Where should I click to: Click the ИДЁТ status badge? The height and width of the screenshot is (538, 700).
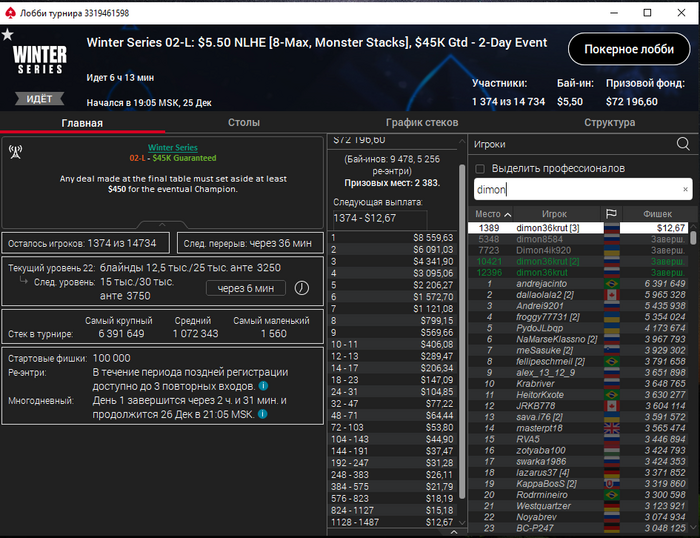(x=39, y=99)
